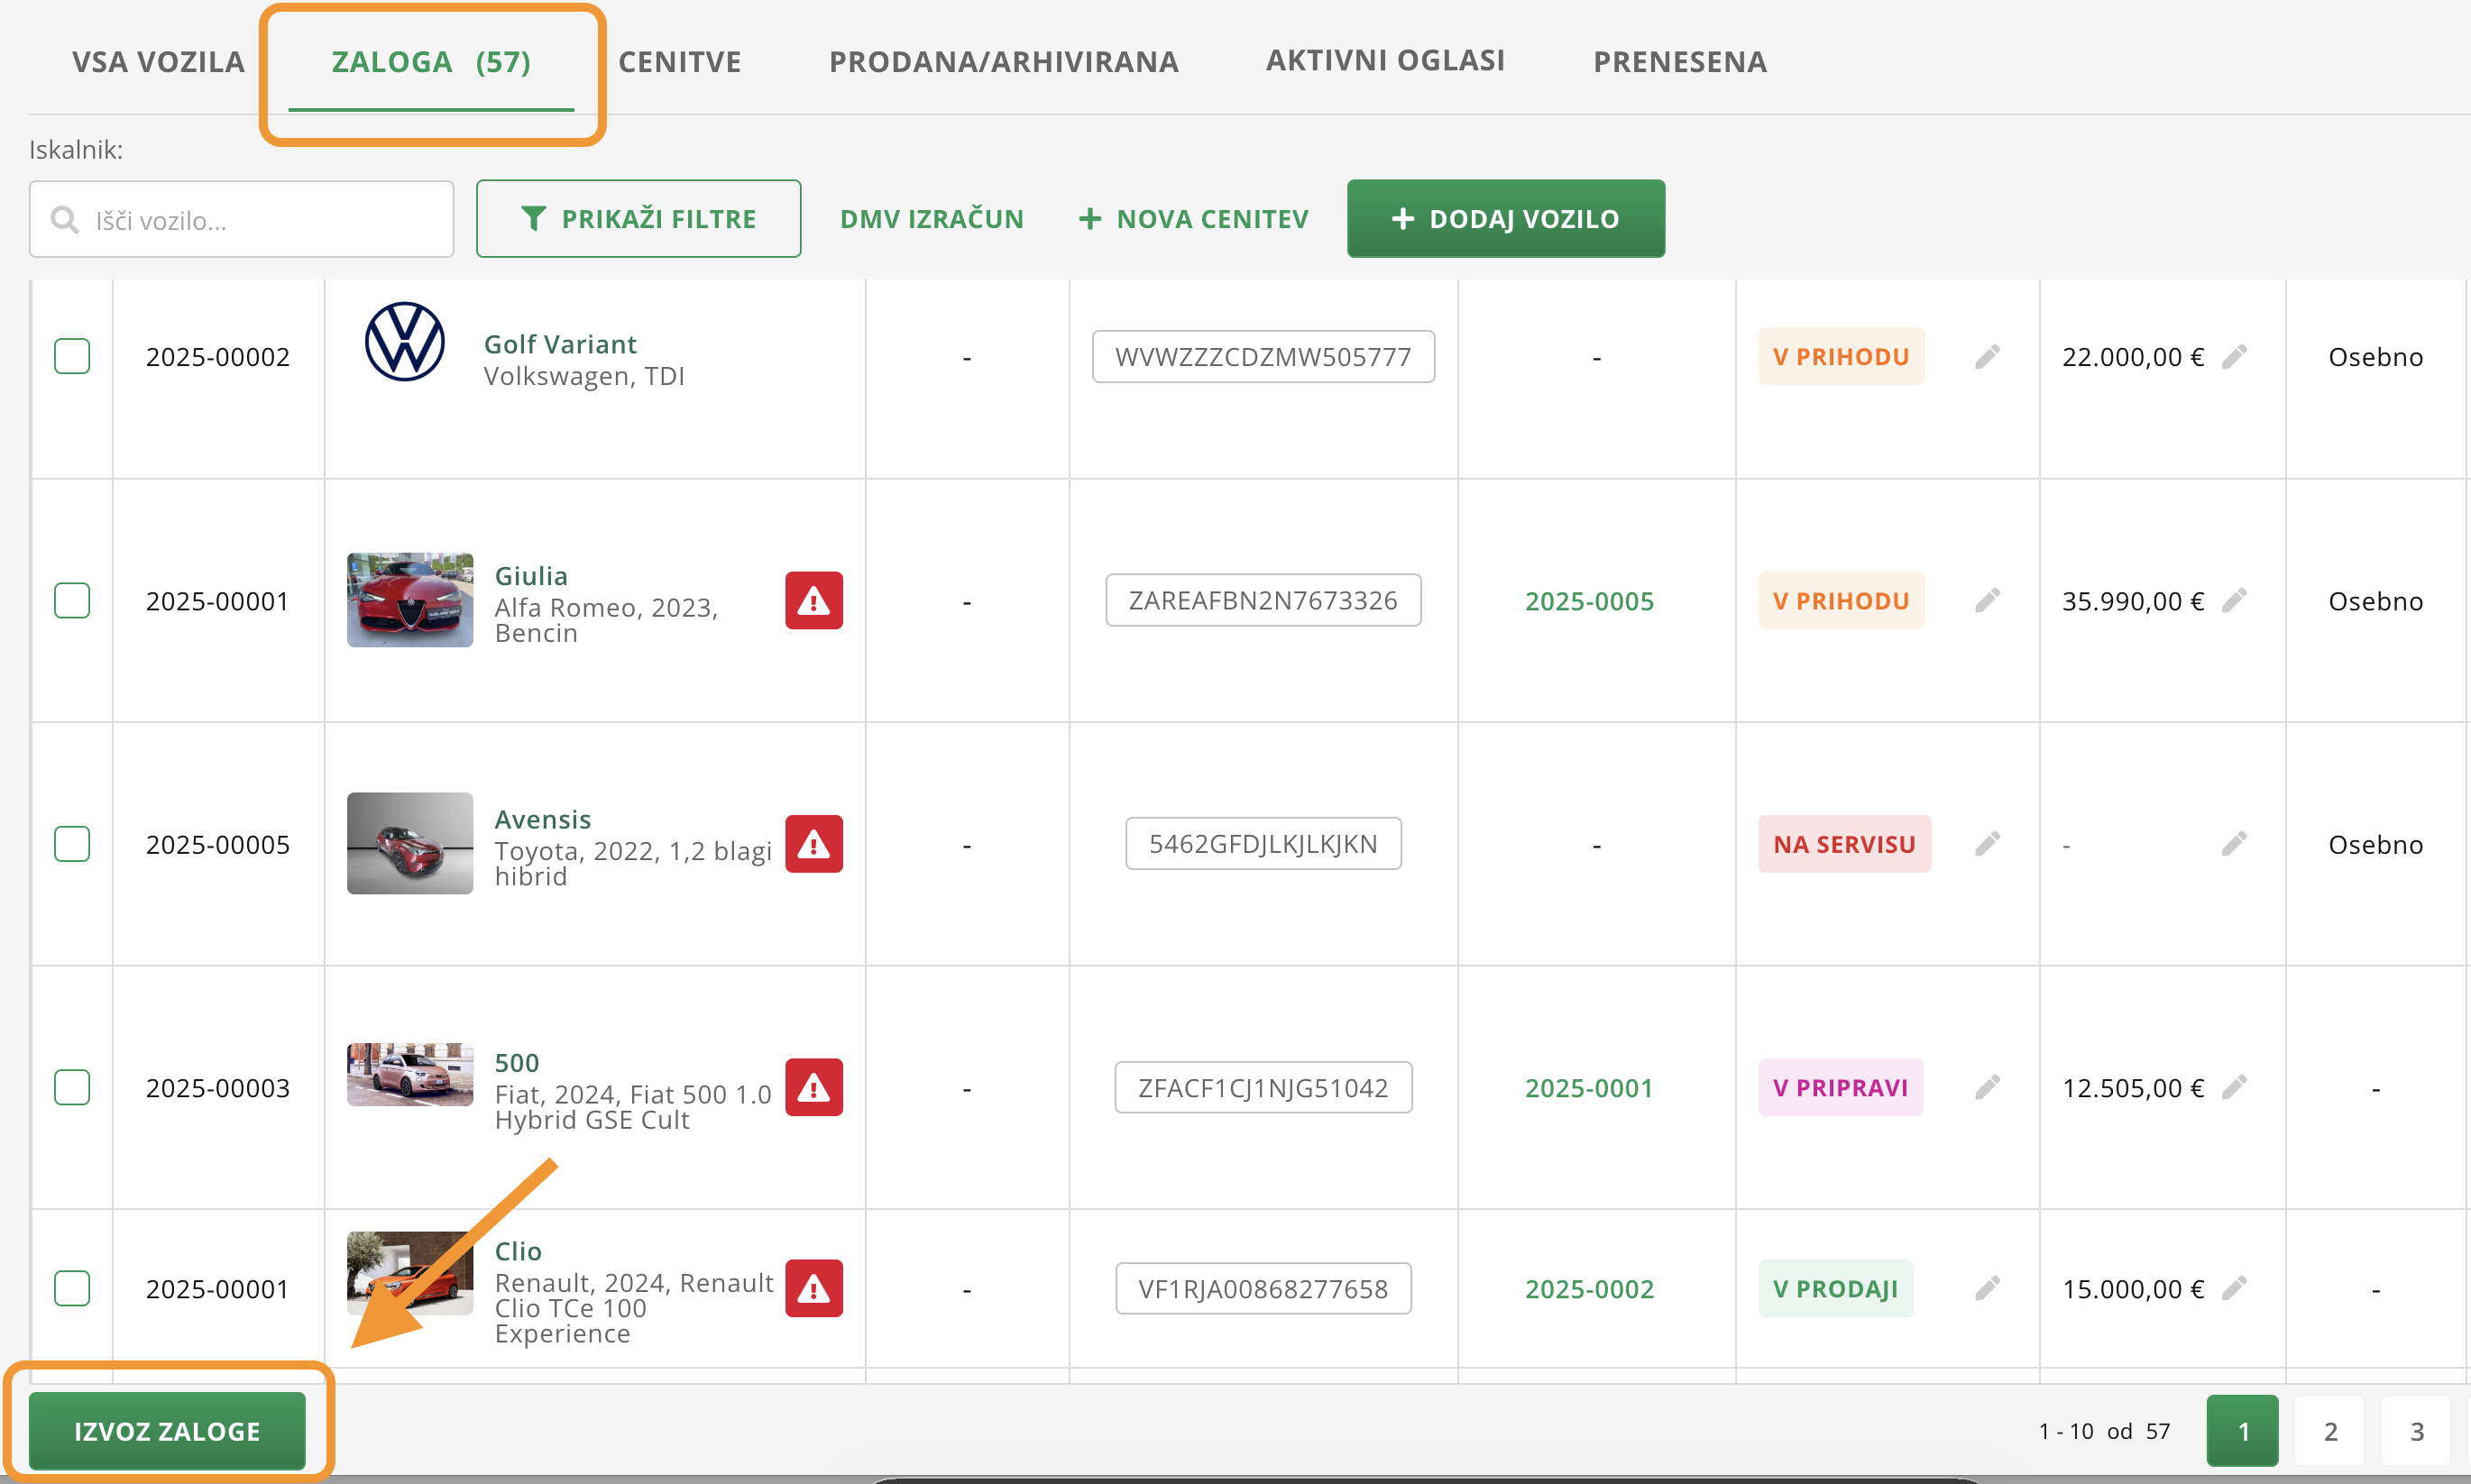This screenshot has height=1484, width=2471.
Task: Edit the NA SERVISU status pencil
Action: pos(1987,845)
